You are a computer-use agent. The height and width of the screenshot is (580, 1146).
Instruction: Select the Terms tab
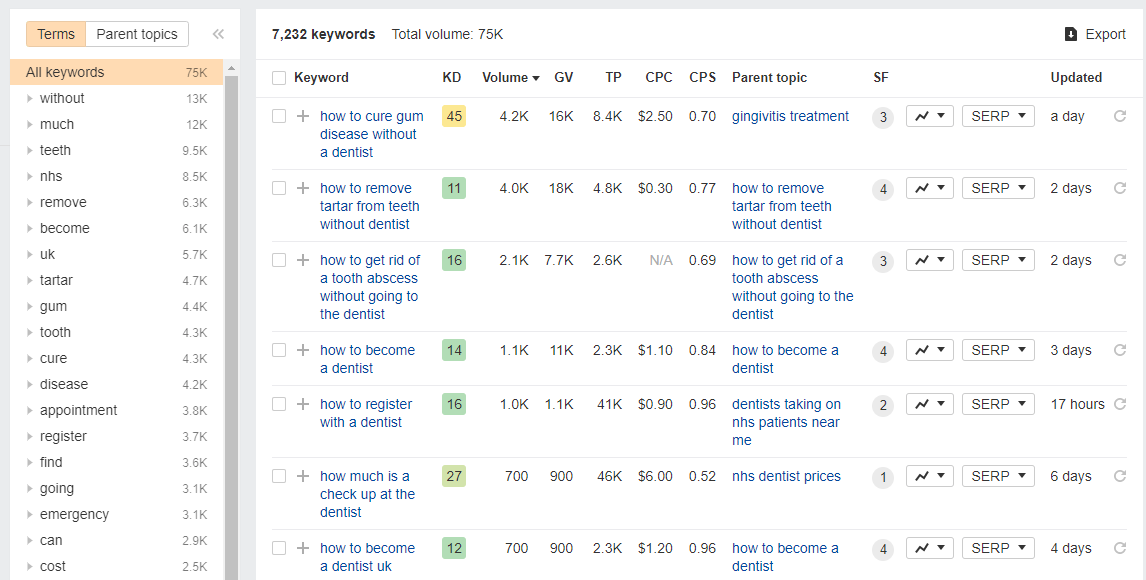tap(56, 34)
